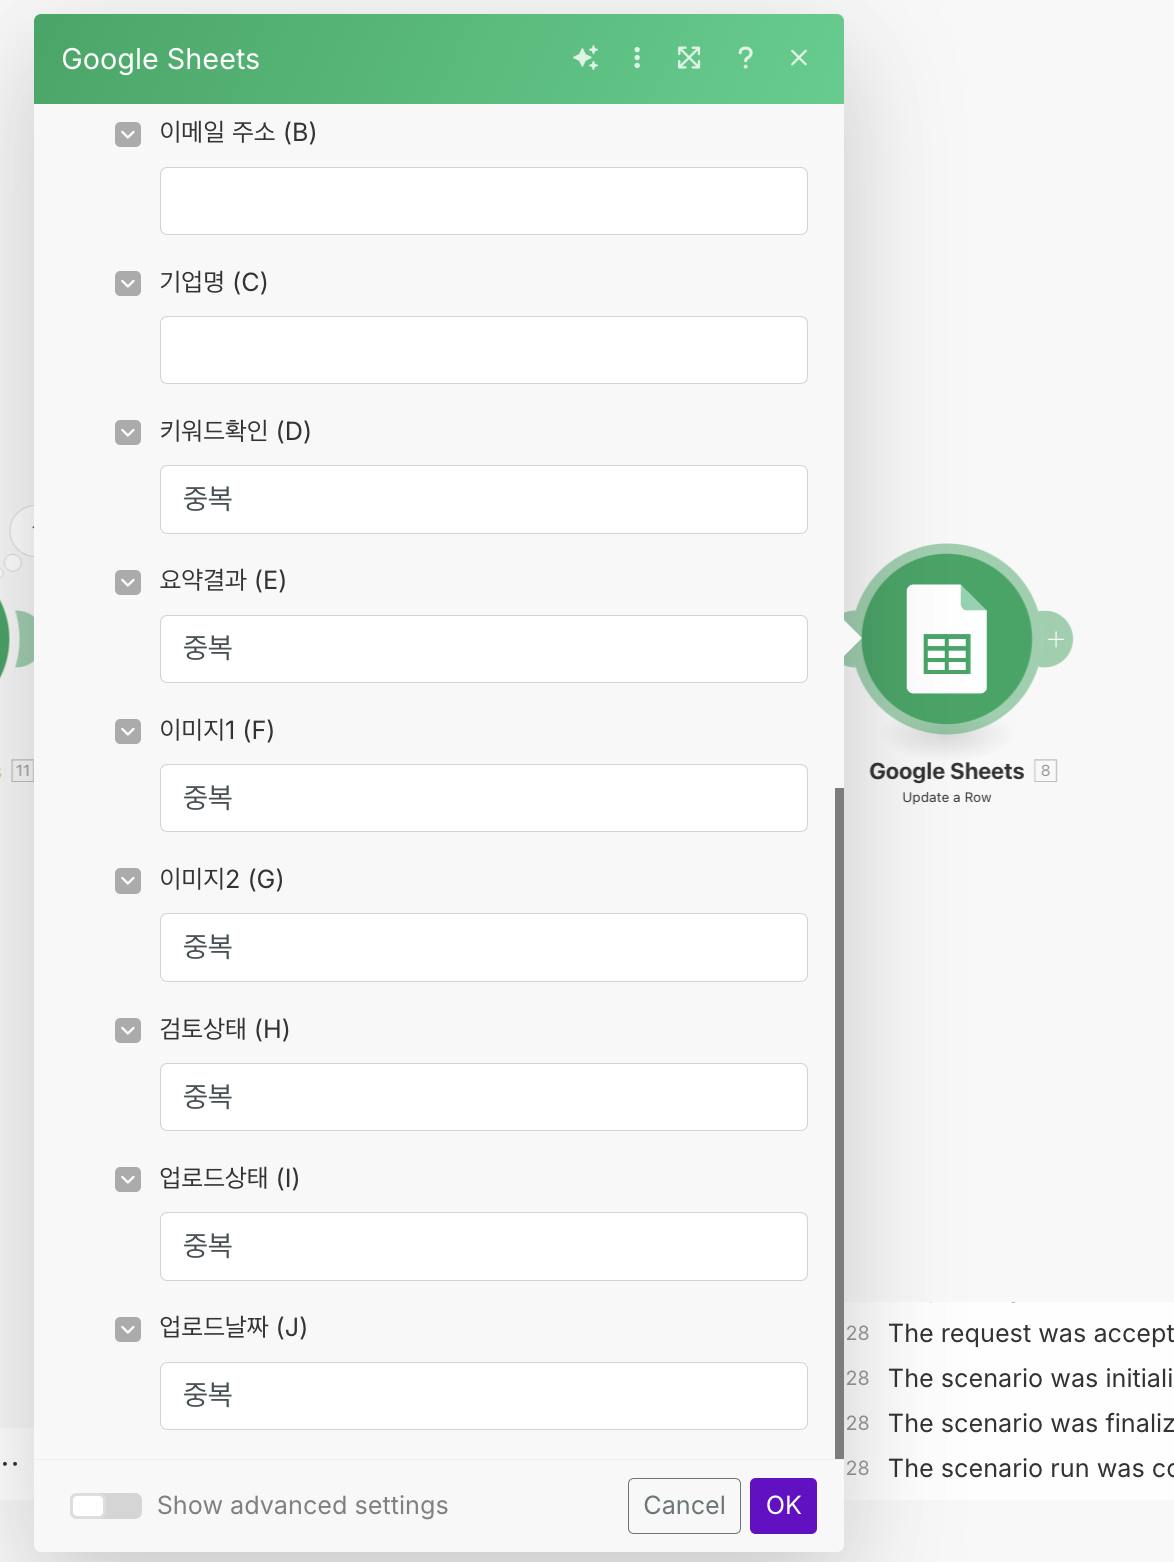Close the Google Sheets dialog
Image resolution: width=1174 pixels, height=1562 pixels.
pos(799,58)
